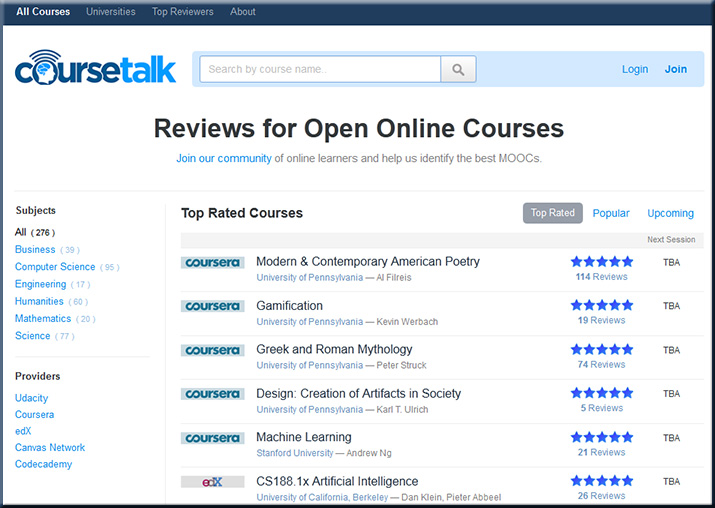The image size is (715, 508).
Task: Filter by Humanities subject
Action: coord(51,301)
